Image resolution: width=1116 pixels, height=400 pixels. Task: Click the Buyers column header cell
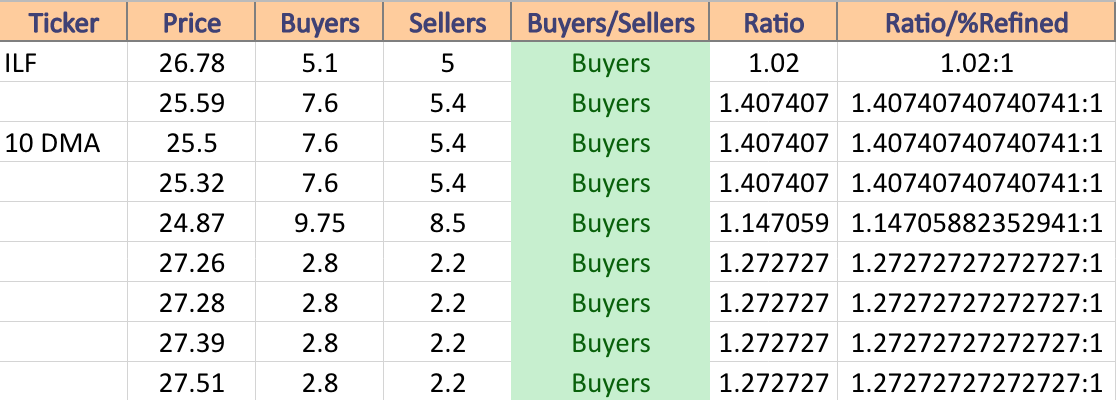(320, 21)
